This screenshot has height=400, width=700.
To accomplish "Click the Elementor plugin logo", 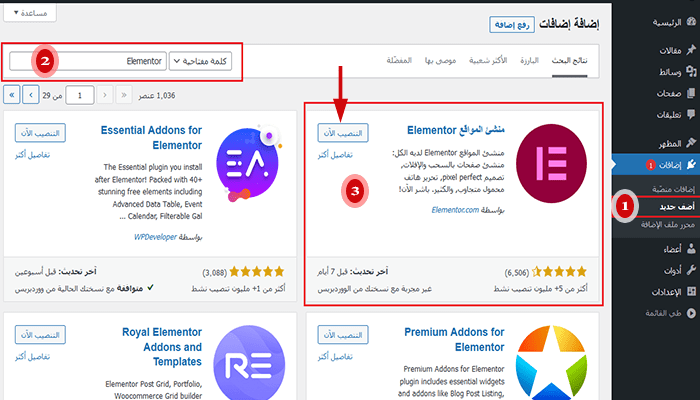I will (551, 163).
